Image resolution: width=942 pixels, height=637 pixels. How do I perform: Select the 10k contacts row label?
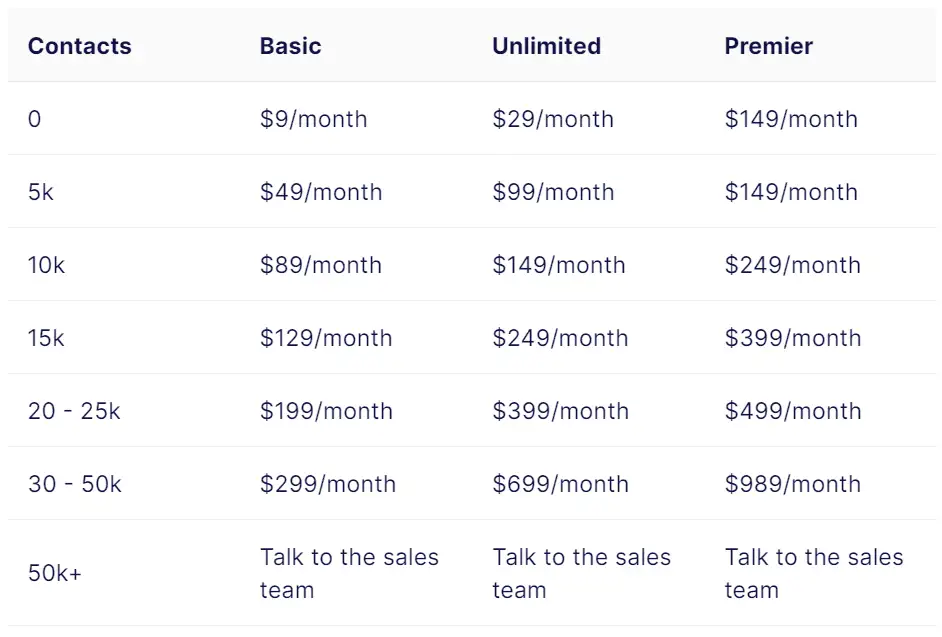tap(46, 265)
